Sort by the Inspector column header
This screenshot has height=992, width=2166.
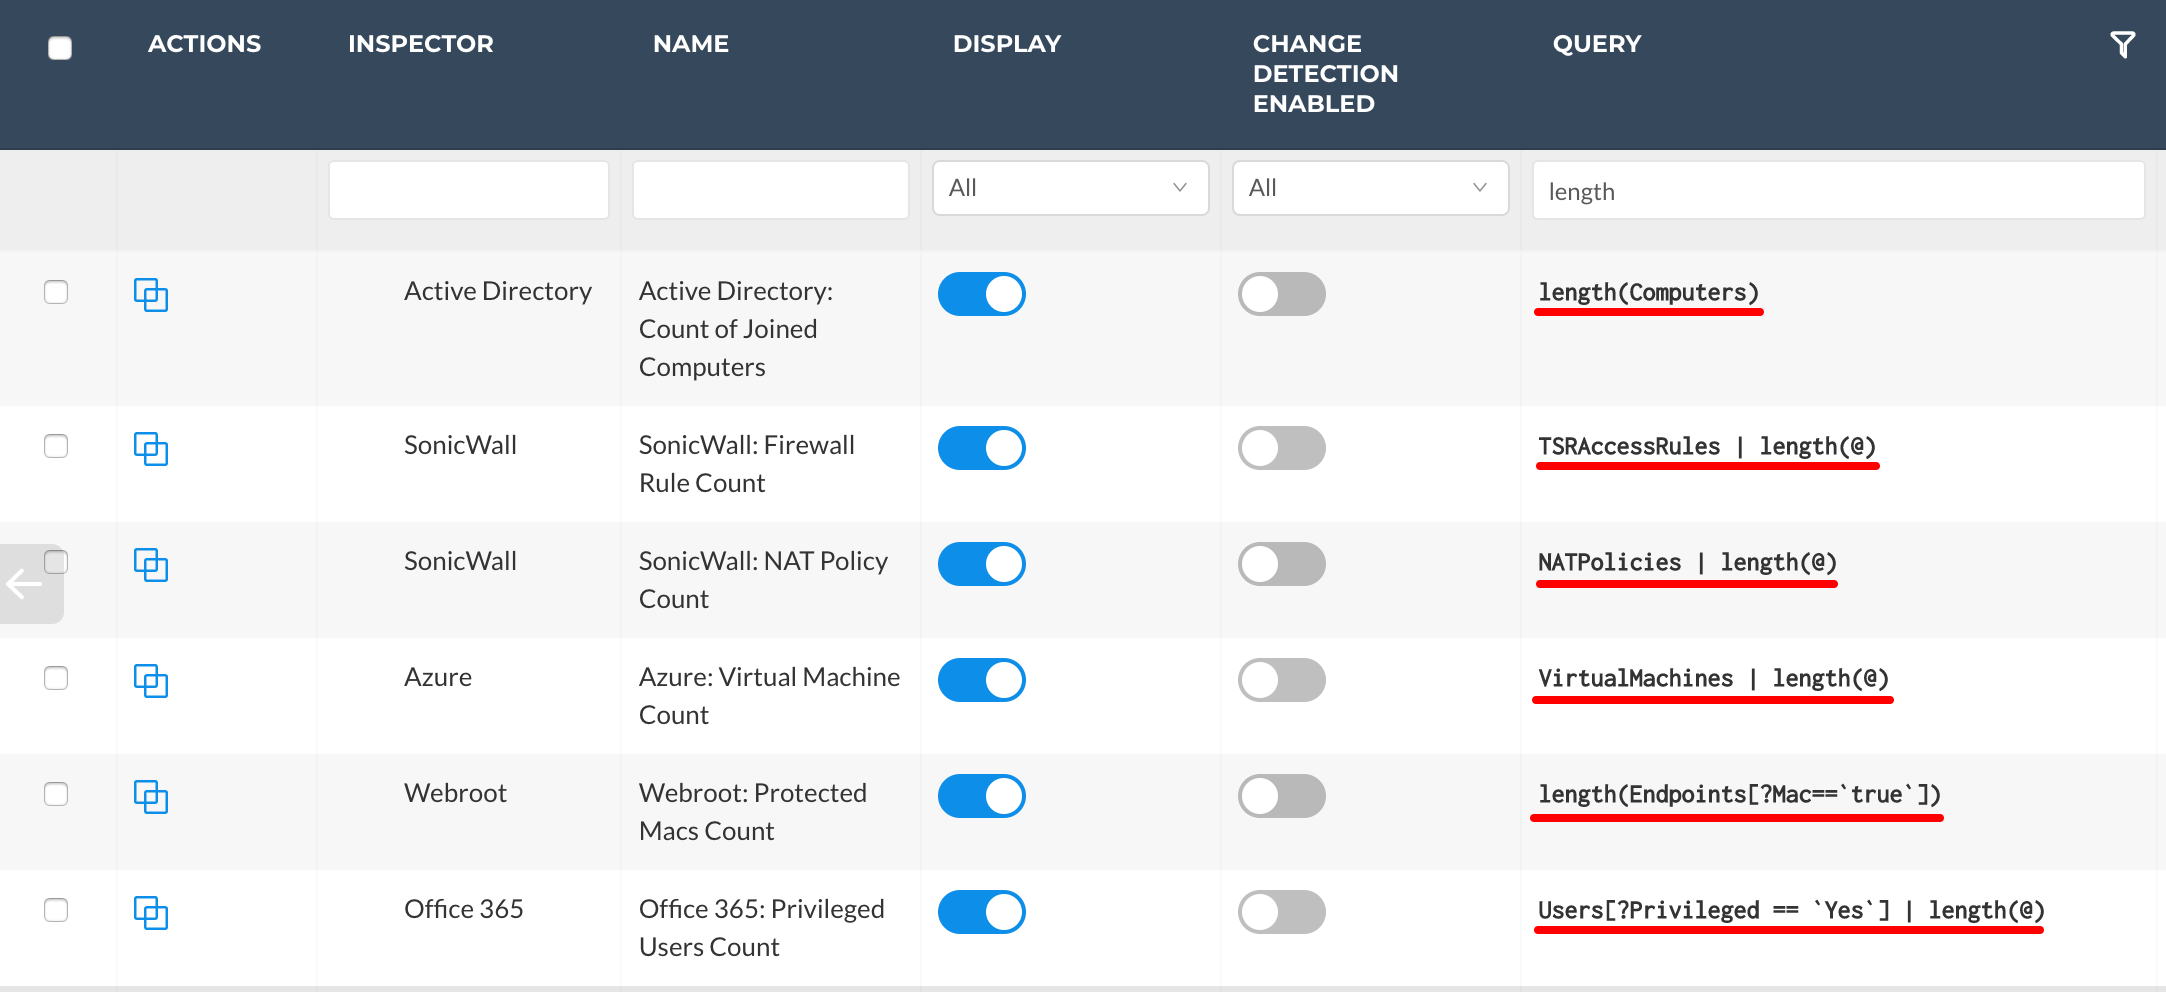click(421, 44)
